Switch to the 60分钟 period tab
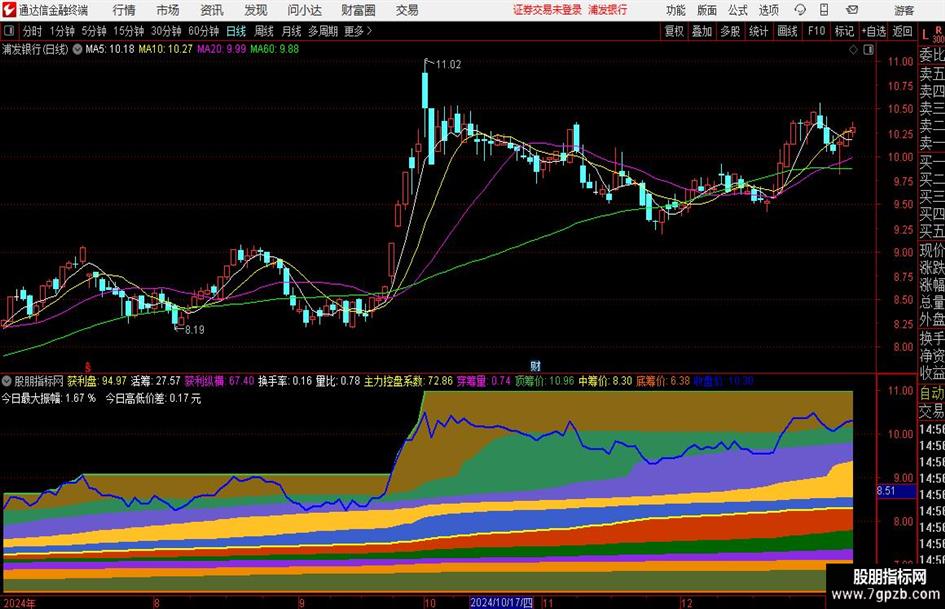 point(204,31)
